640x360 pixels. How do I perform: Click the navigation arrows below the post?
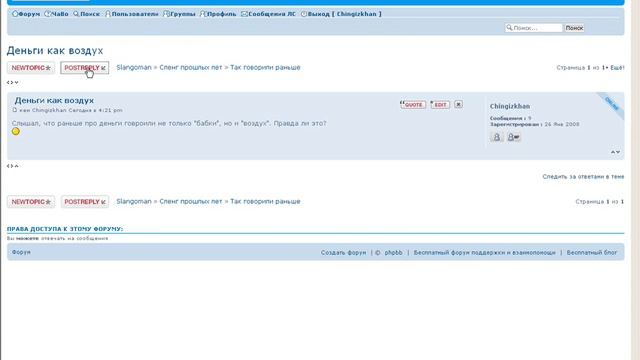(13, 166)
